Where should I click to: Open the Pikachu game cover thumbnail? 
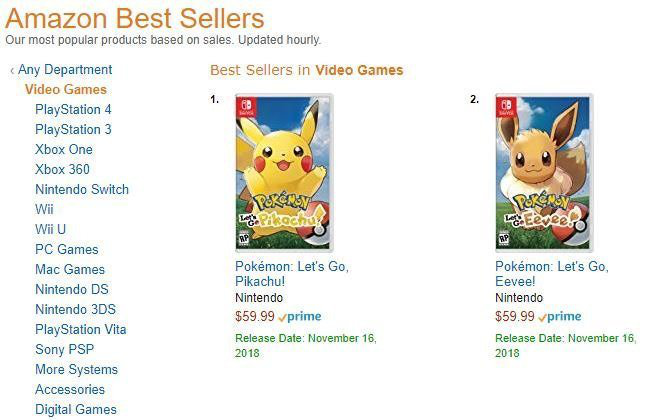click(x=284, y=173)
